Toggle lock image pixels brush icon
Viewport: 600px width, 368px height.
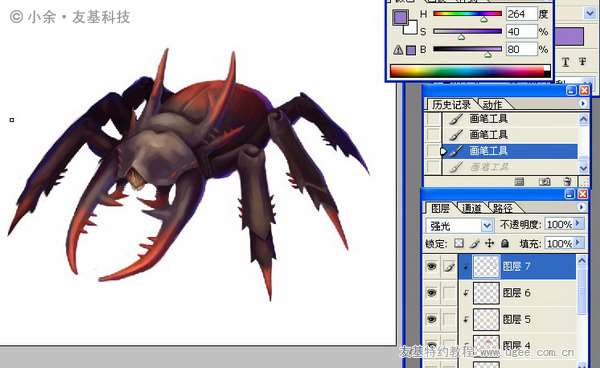pyautogui.click(x=474, y=243)
